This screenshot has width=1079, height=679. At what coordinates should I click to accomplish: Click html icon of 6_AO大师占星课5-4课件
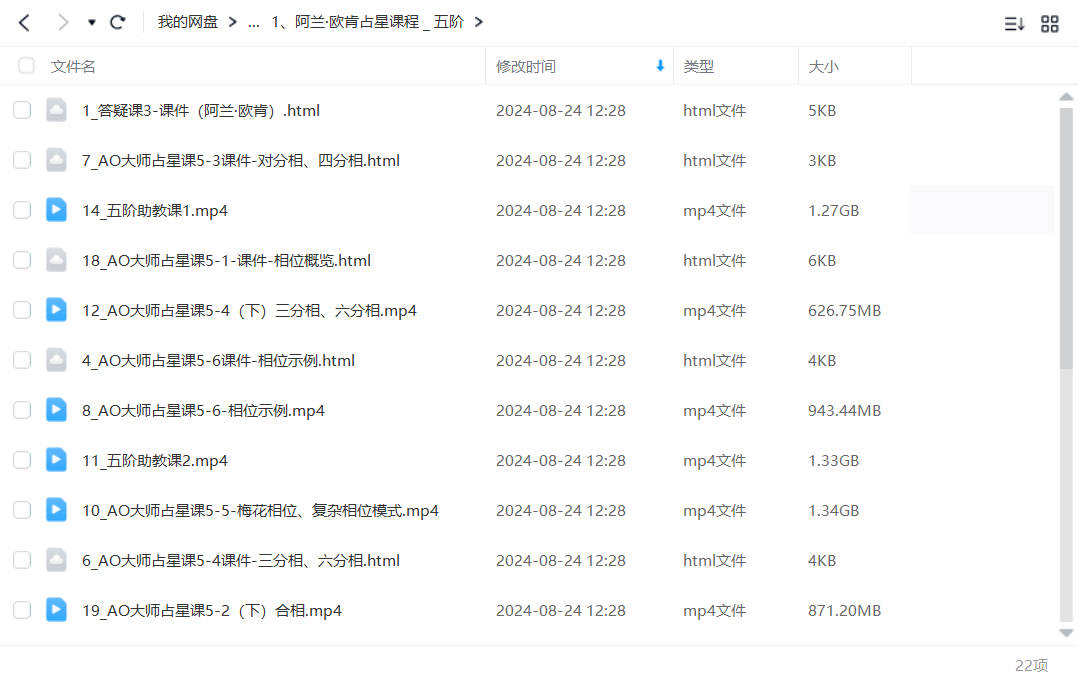(56, 560)
